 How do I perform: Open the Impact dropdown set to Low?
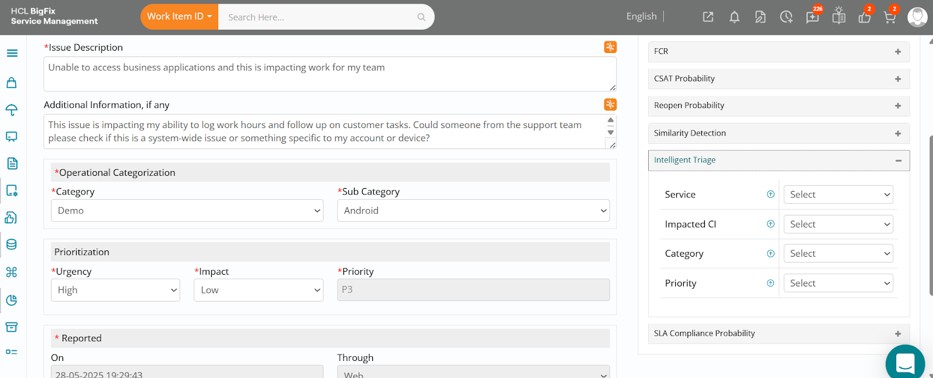(x=258, y=290)
